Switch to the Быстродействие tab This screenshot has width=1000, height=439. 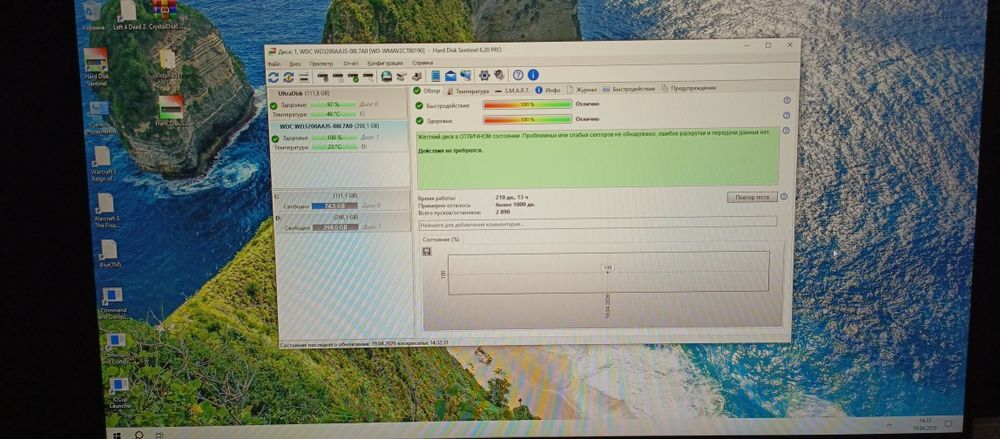pyautogui.click(x=629, y=89)
